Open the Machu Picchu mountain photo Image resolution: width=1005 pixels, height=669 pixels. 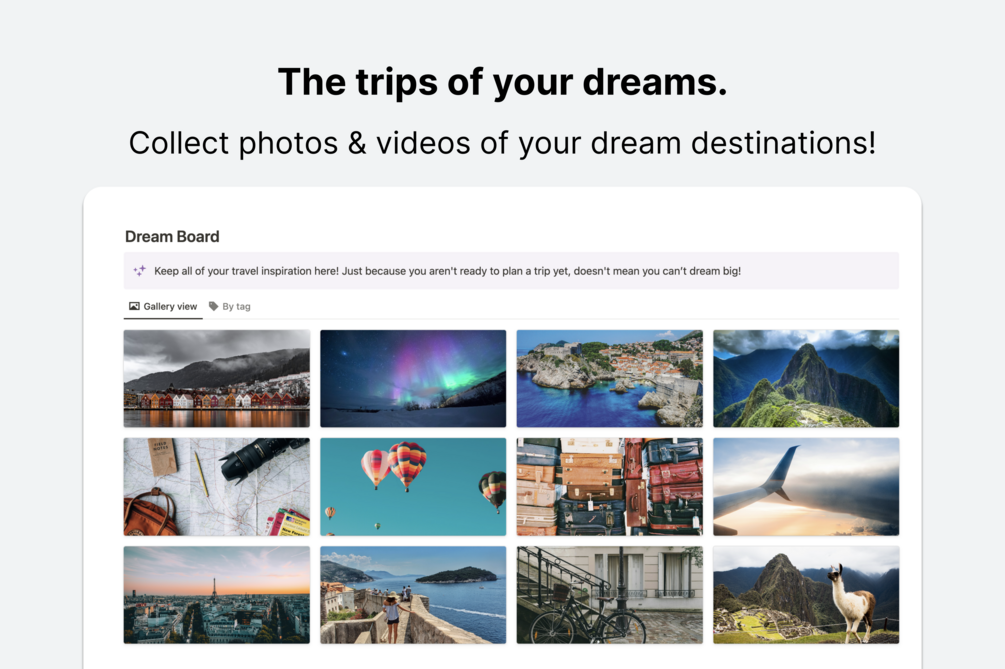[x=806, y=379]
